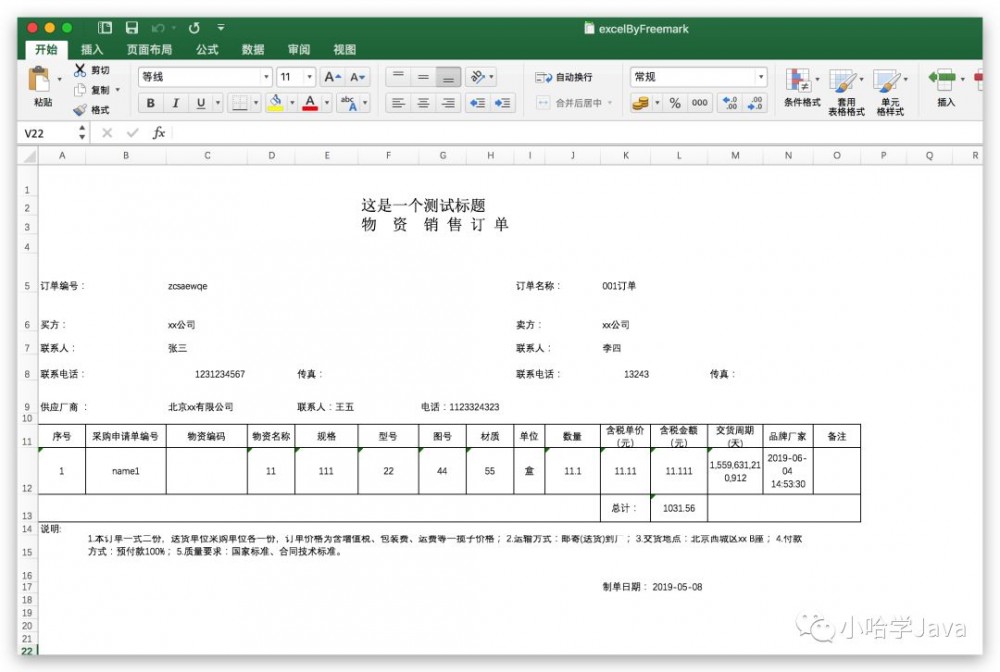Apply percent style with the % icon
The width and height of the screenshot is (1000, 672).
coord(674,101)
